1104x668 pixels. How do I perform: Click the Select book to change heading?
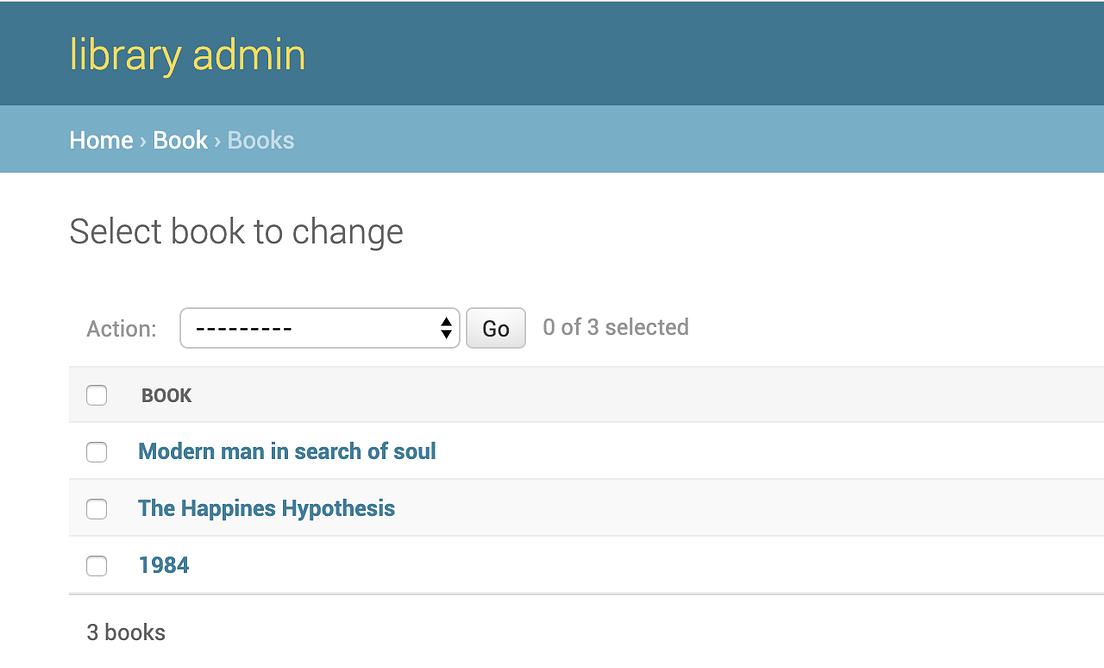tap(235, 231)
